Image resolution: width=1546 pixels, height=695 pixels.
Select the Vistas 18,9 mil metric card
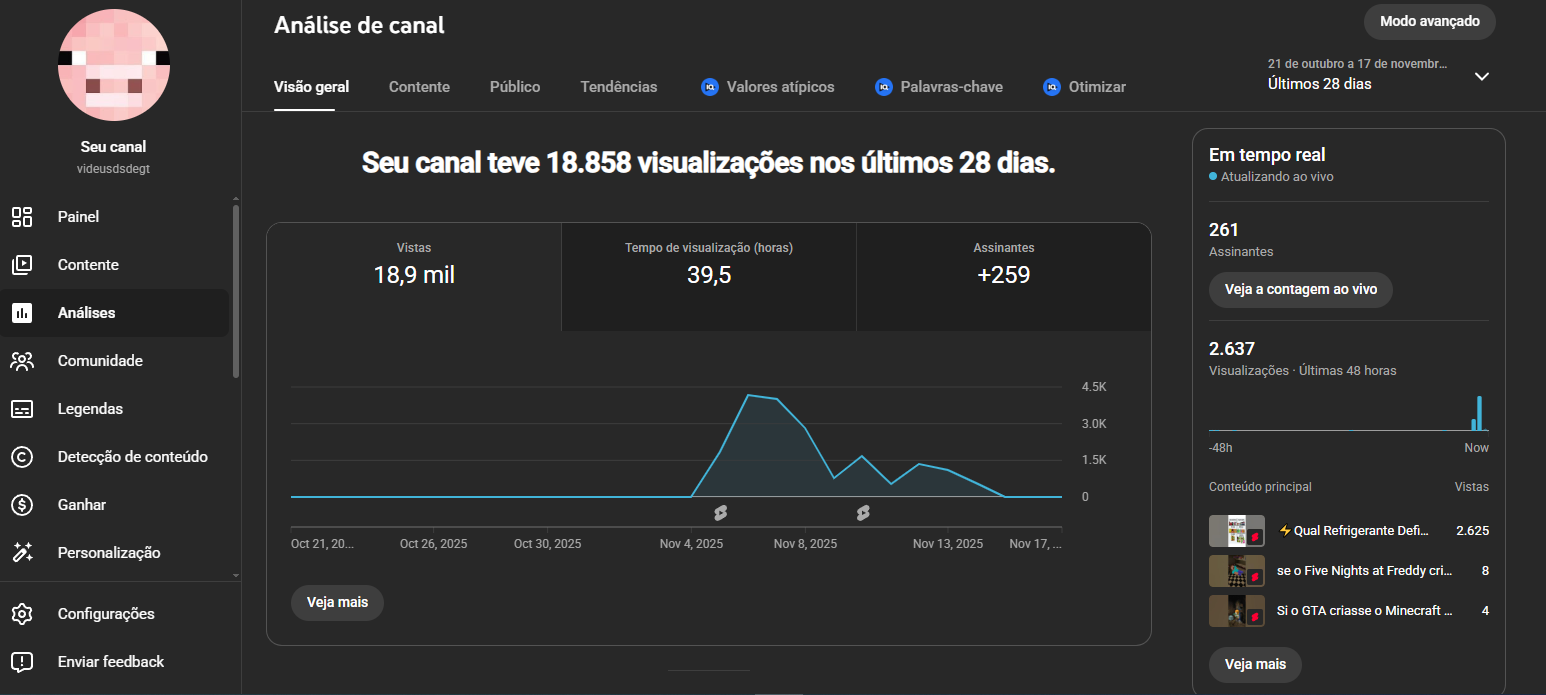click(414, 277)
